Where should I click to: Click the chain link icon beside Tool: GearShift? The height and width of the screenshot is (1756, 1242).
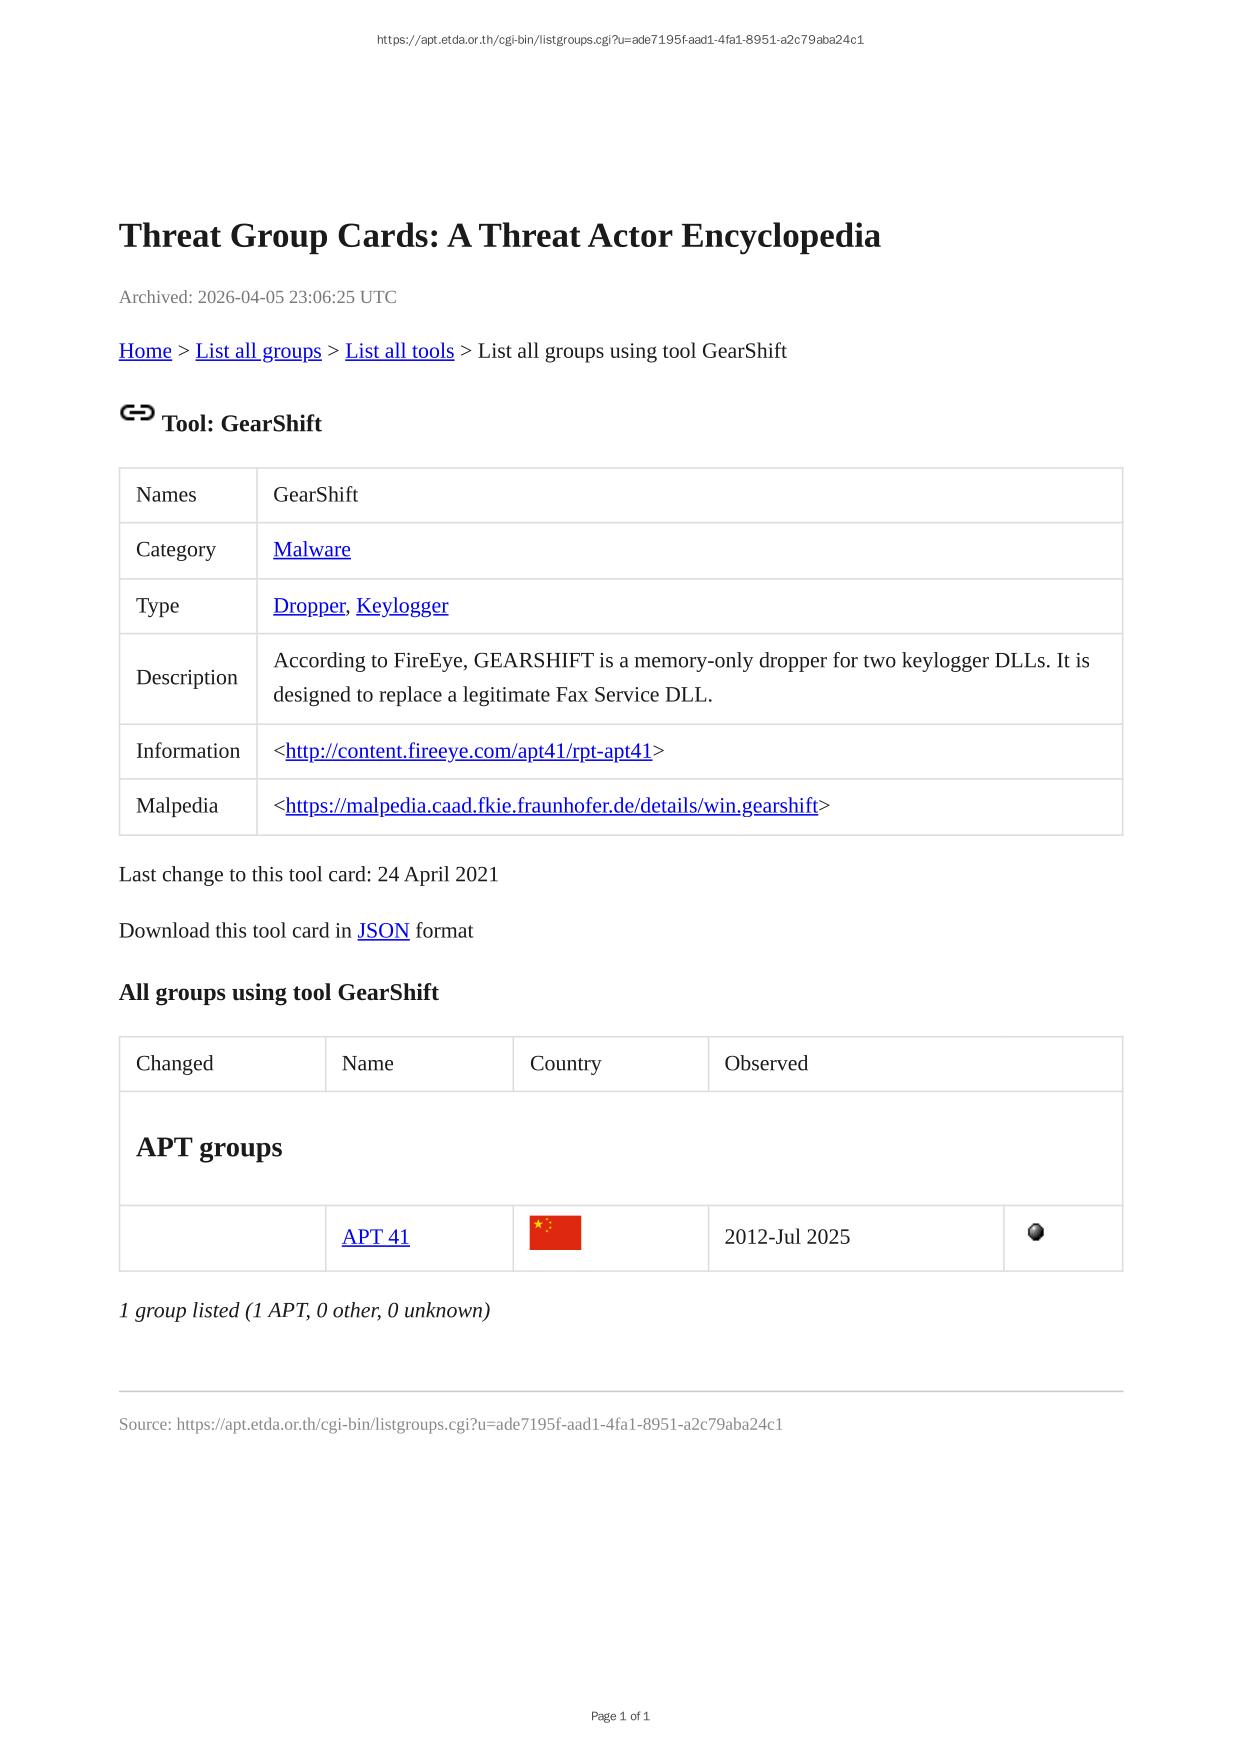pyautogui.click(x=137, y=413)
